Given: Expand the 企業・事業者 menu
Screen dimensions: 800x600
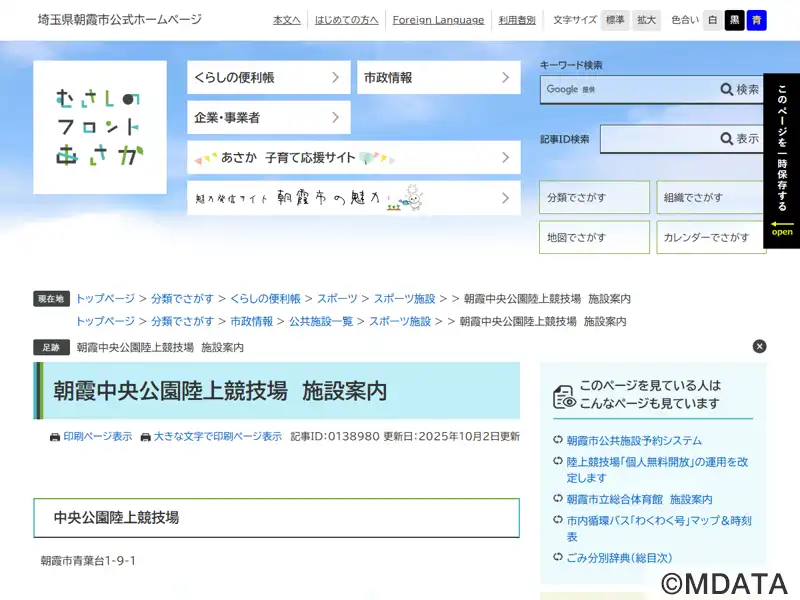Looking at the screenshot, I should coord(268,117).
